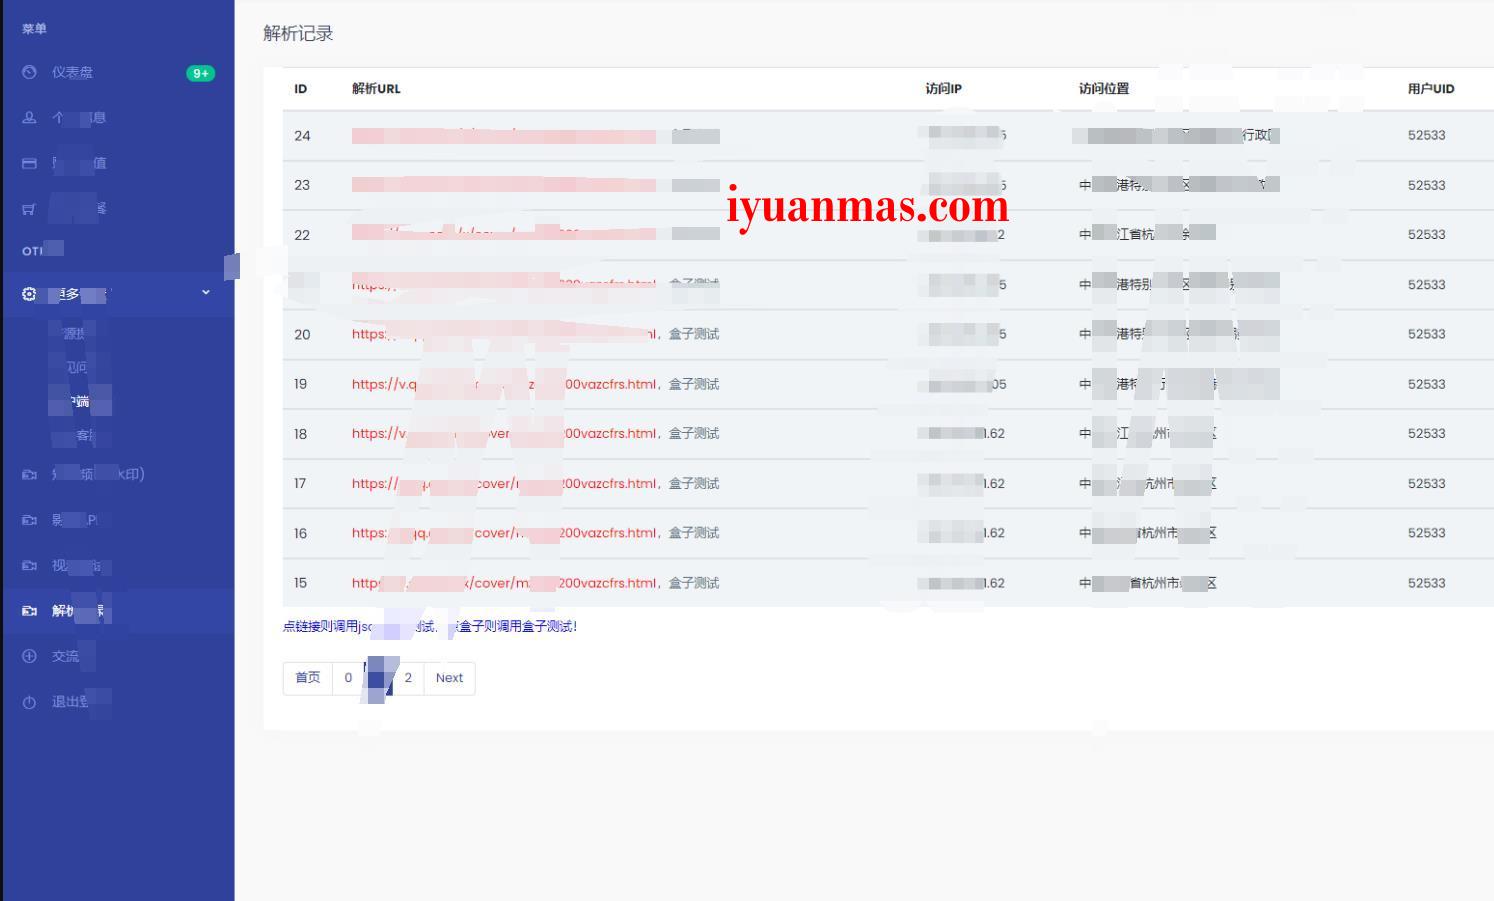Image resolution: width=1494 pixels, height=901 pixels.
Task: Click the shopping cart icon in the sidebar
Action: click(29, 209)
